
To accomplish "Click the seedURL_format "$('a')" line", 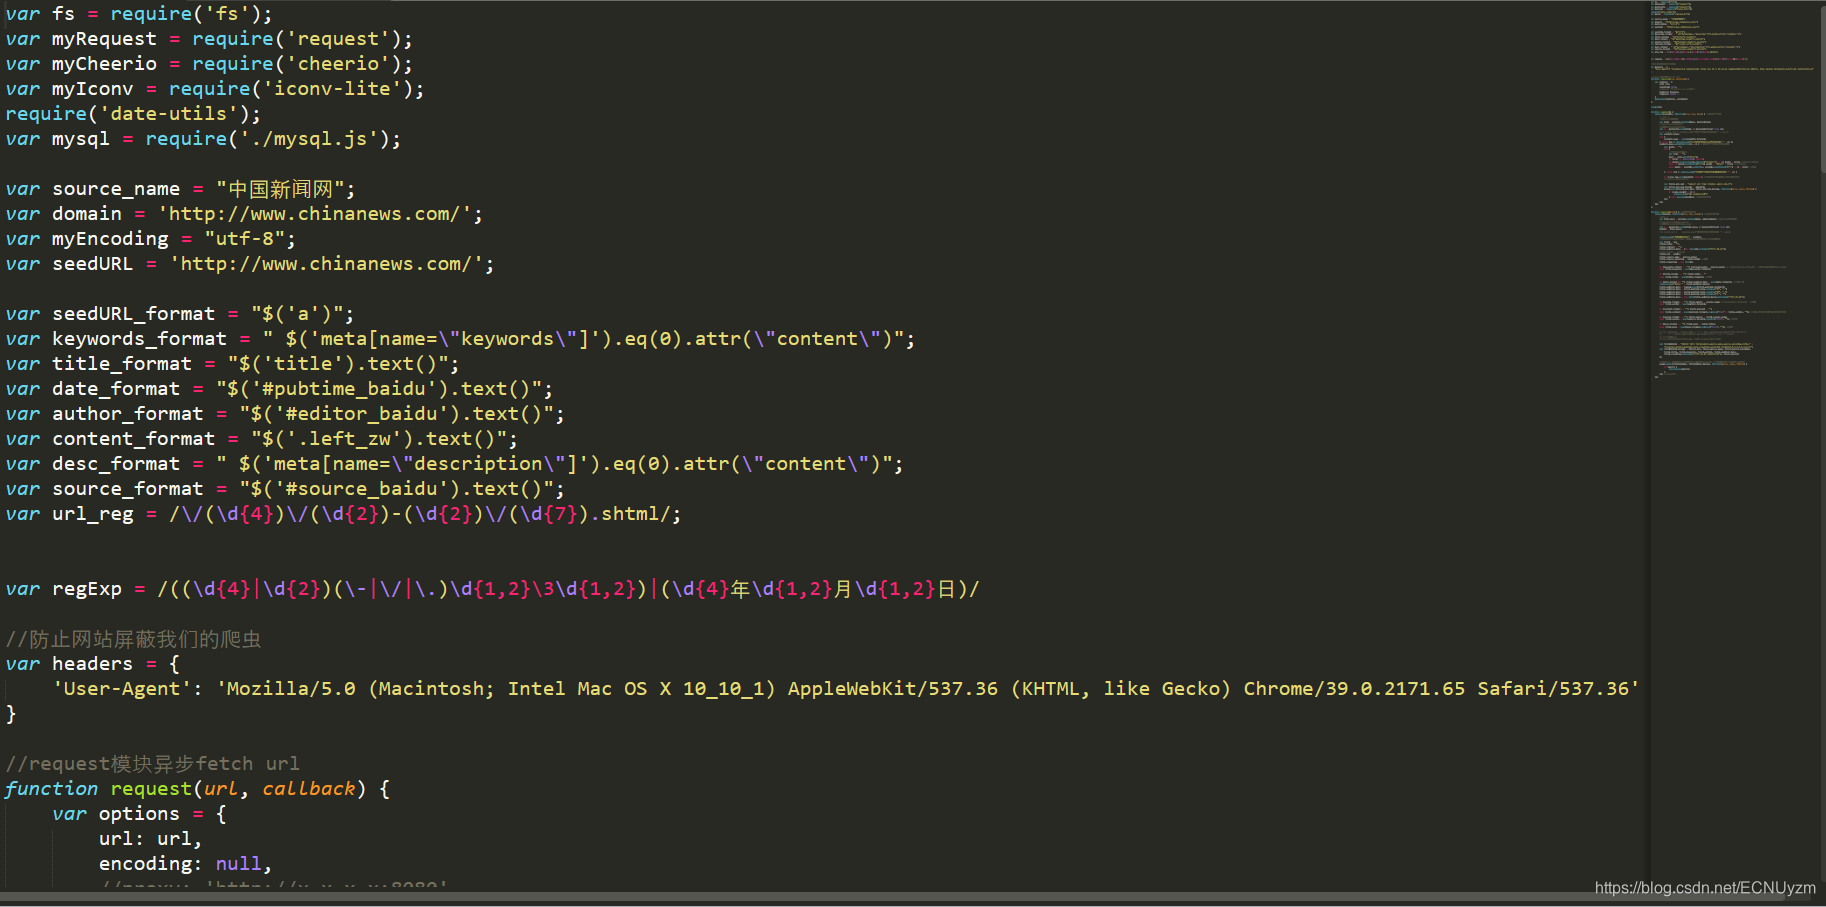I will coord(180,314).
